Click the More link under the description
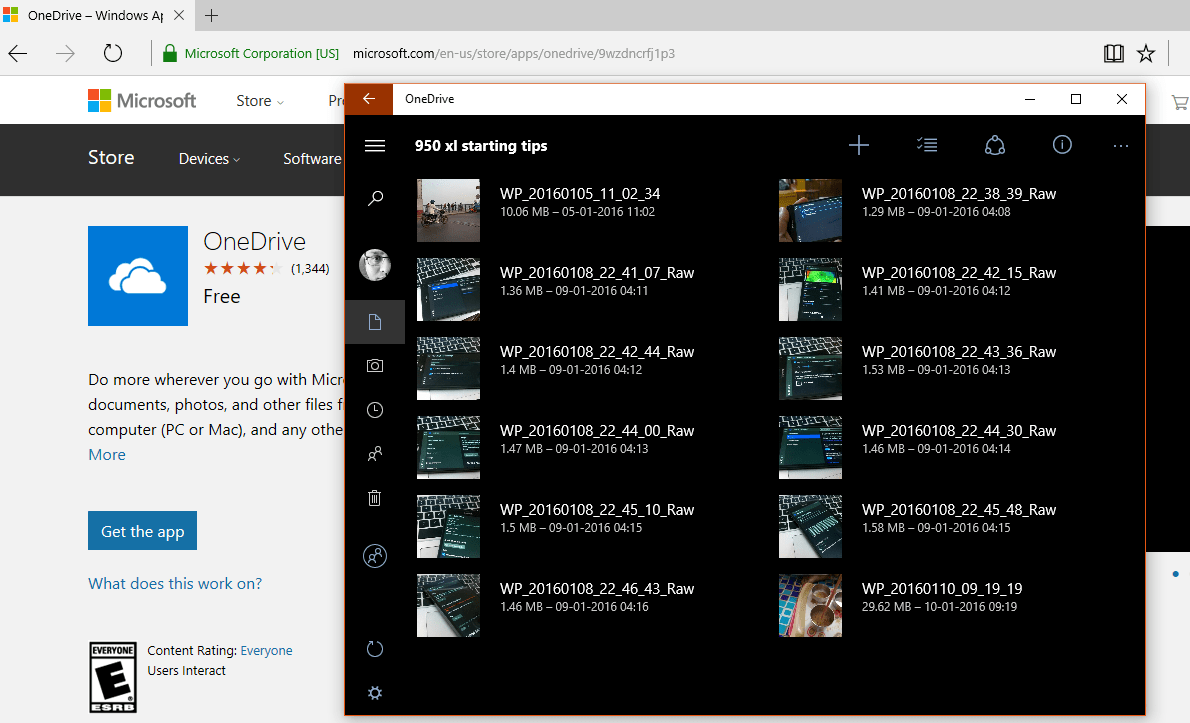Screen dimensions: 1190x723 (107, 454)
